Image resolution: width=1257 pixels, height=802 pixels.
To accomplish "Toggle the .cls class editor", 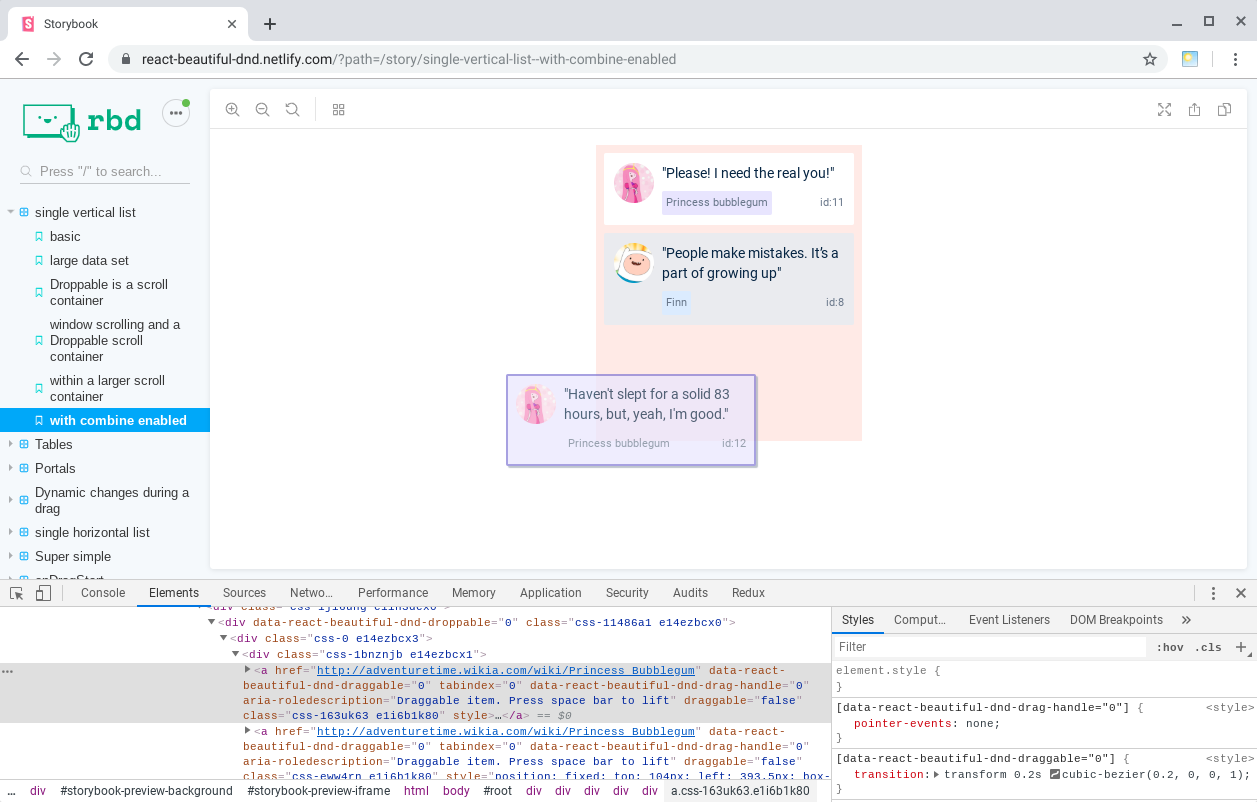I will pos(1210,647).
